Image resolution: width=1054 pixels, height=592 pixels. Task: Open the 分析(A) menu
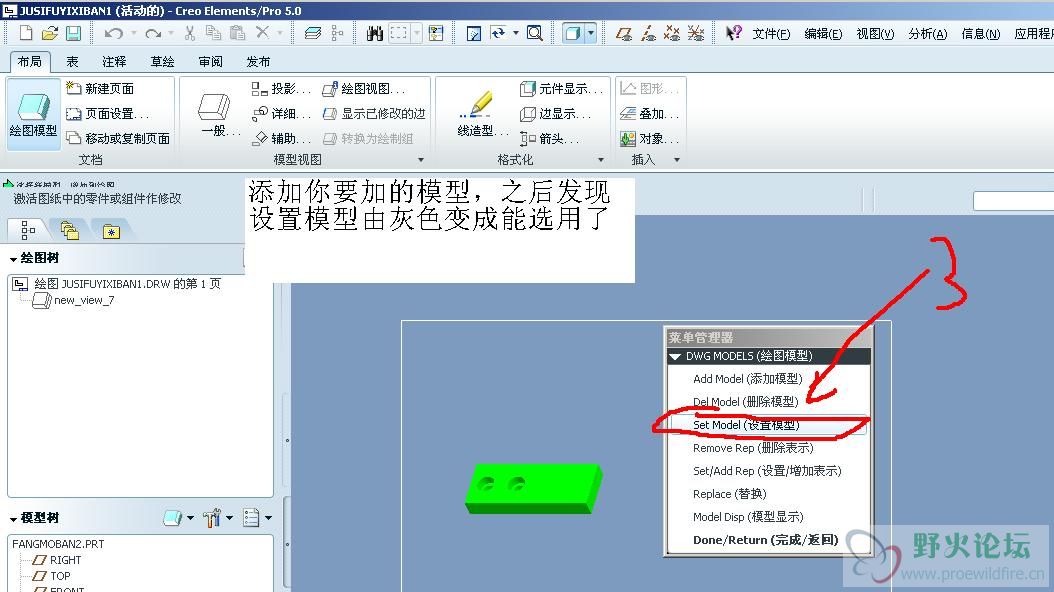(x=928, y=34)
